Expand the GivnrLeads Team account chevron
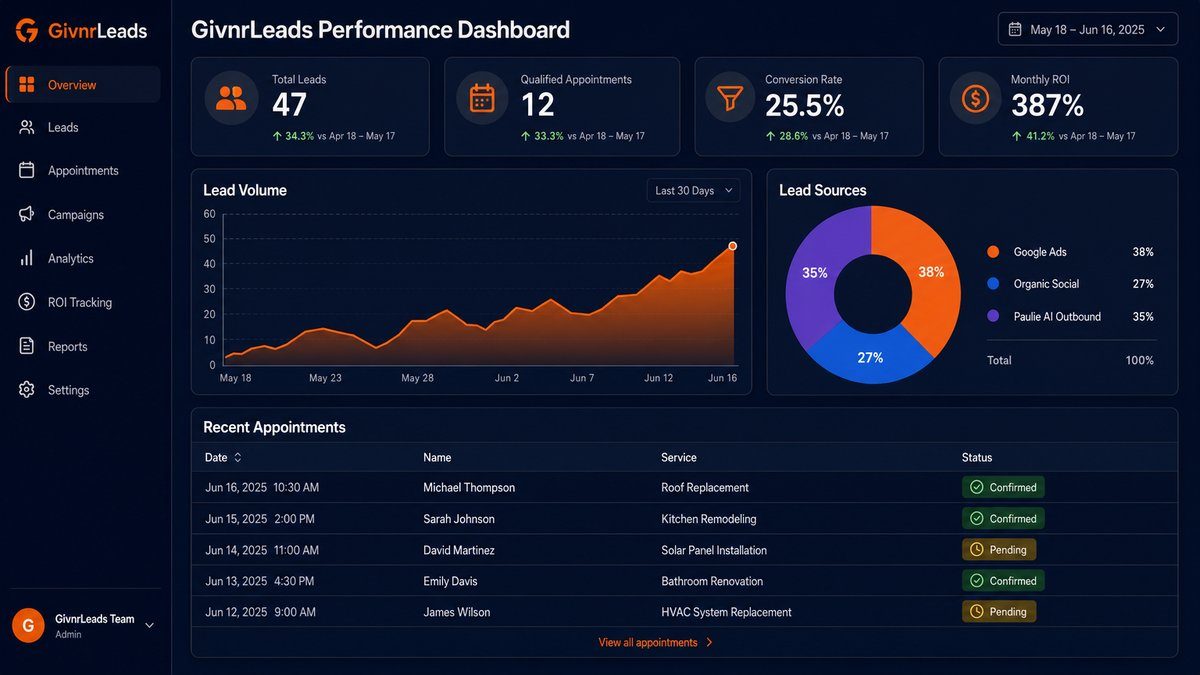The height and width of the screenshot is (675, 1200). coord(150,626)
